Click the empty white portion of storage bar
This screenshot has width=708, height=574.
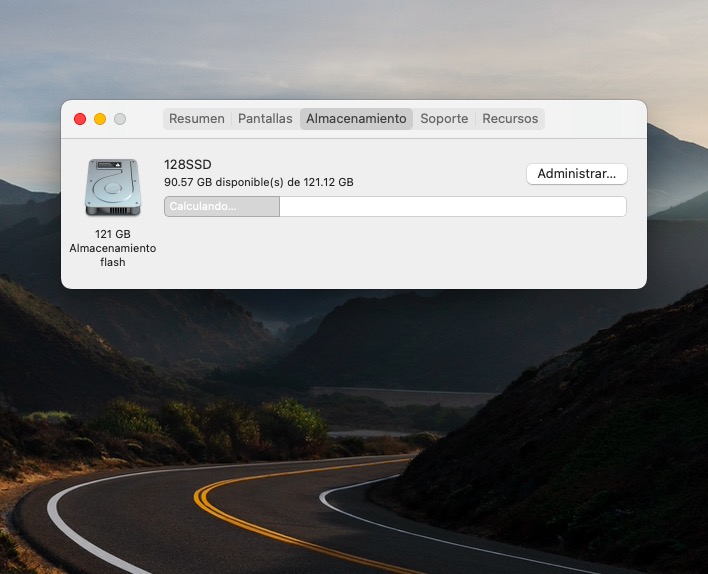452,207
